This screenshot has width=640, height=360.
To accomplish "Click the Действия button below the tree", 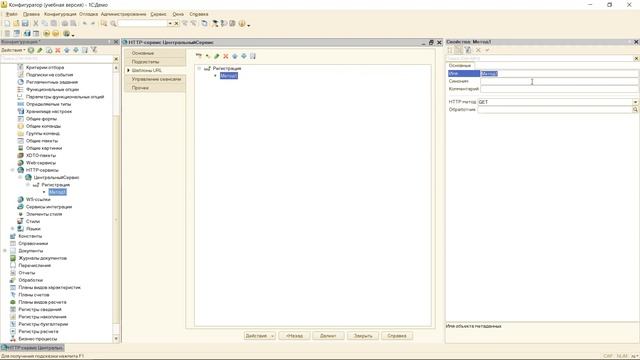I will (x=260, y=336).
